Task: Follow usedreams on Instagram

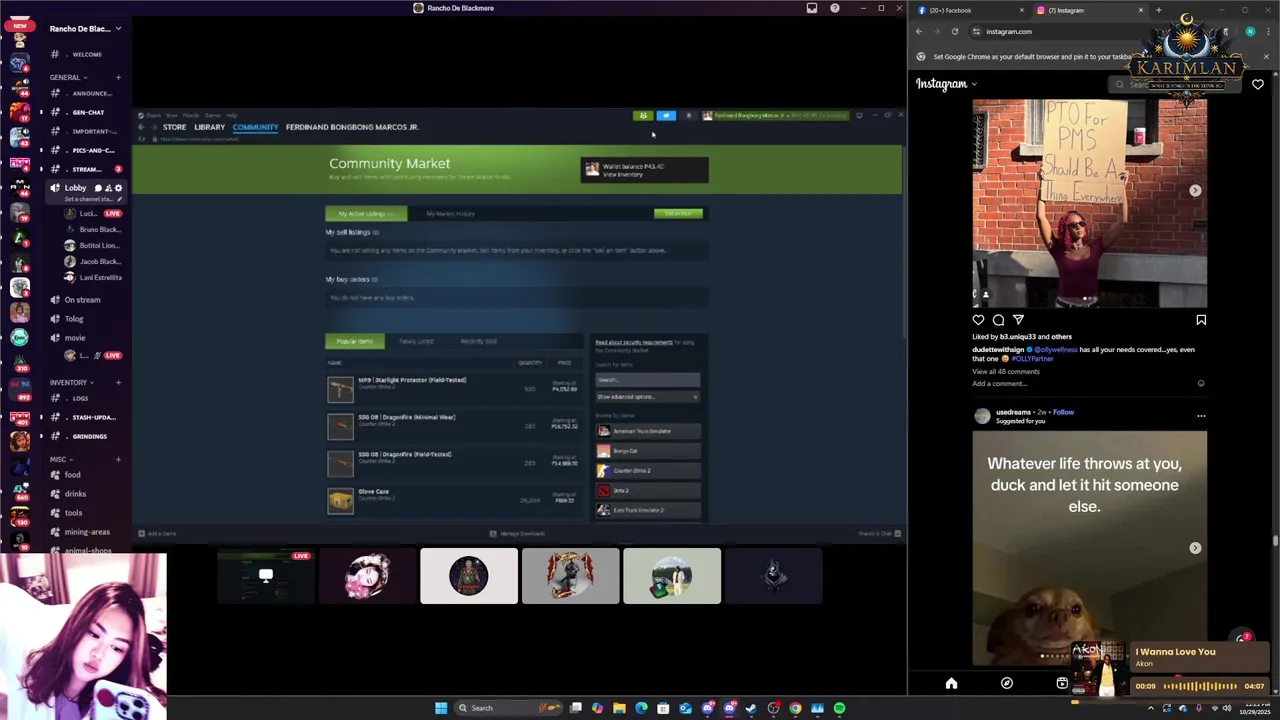Action: [x=1063, y=412]
